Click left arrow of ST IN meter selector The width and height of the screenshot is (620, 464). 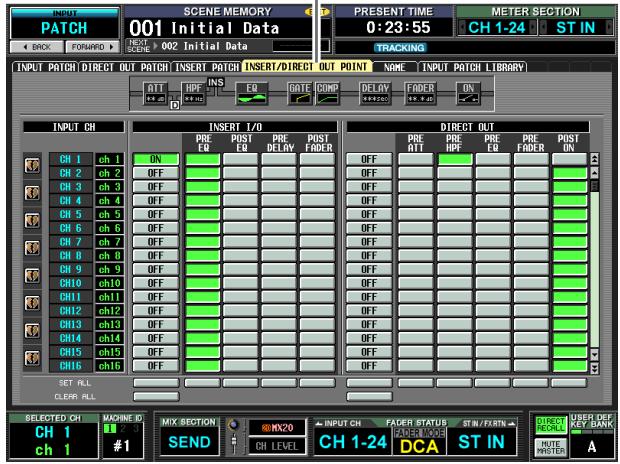tap(544, 28)
